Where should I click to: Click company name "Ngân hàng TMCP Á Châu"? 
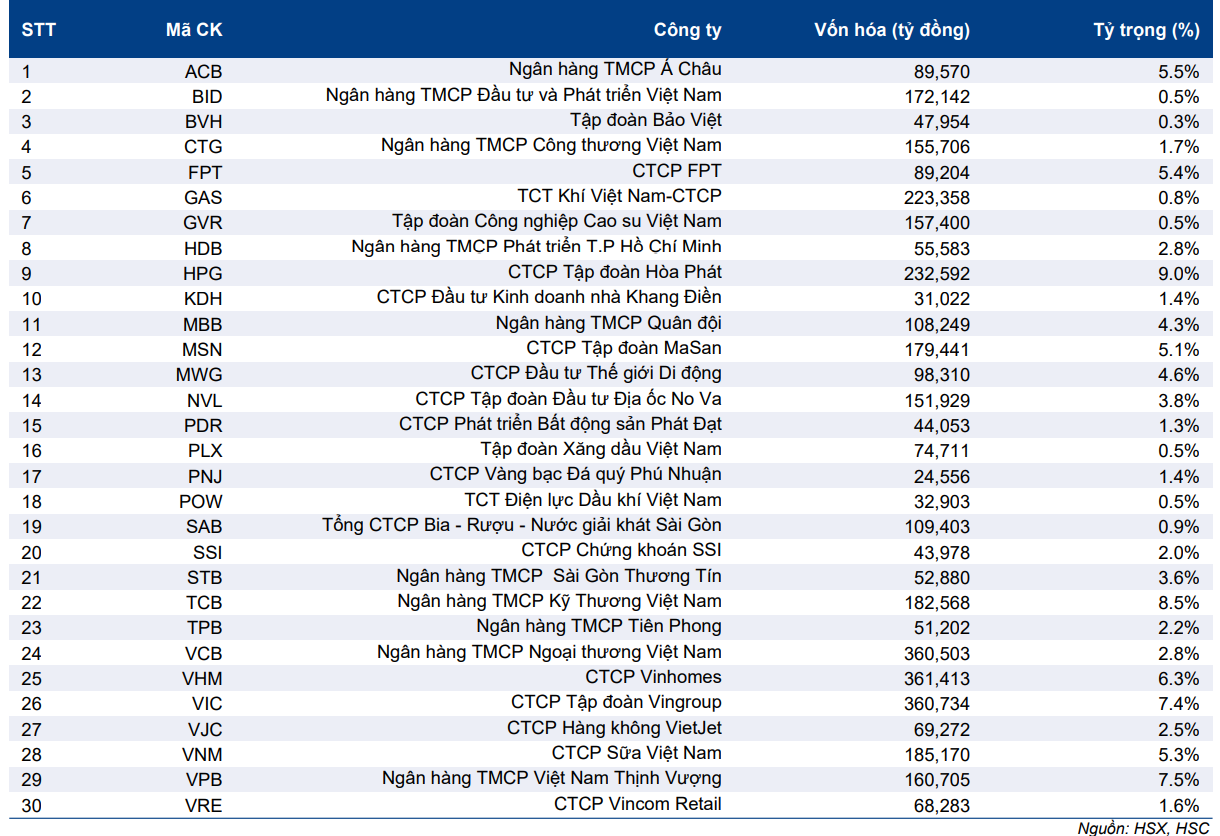[615, 70]
